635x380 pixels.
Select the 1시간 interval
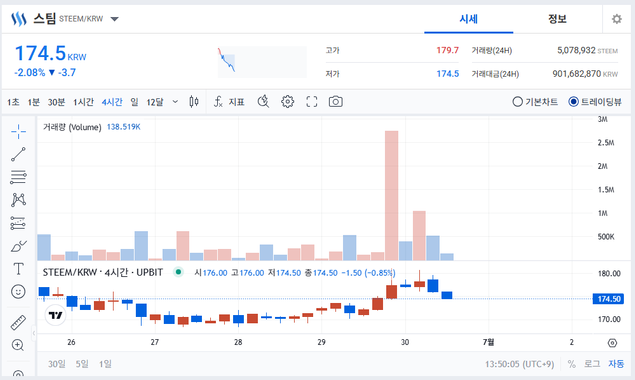pos(83,102)
